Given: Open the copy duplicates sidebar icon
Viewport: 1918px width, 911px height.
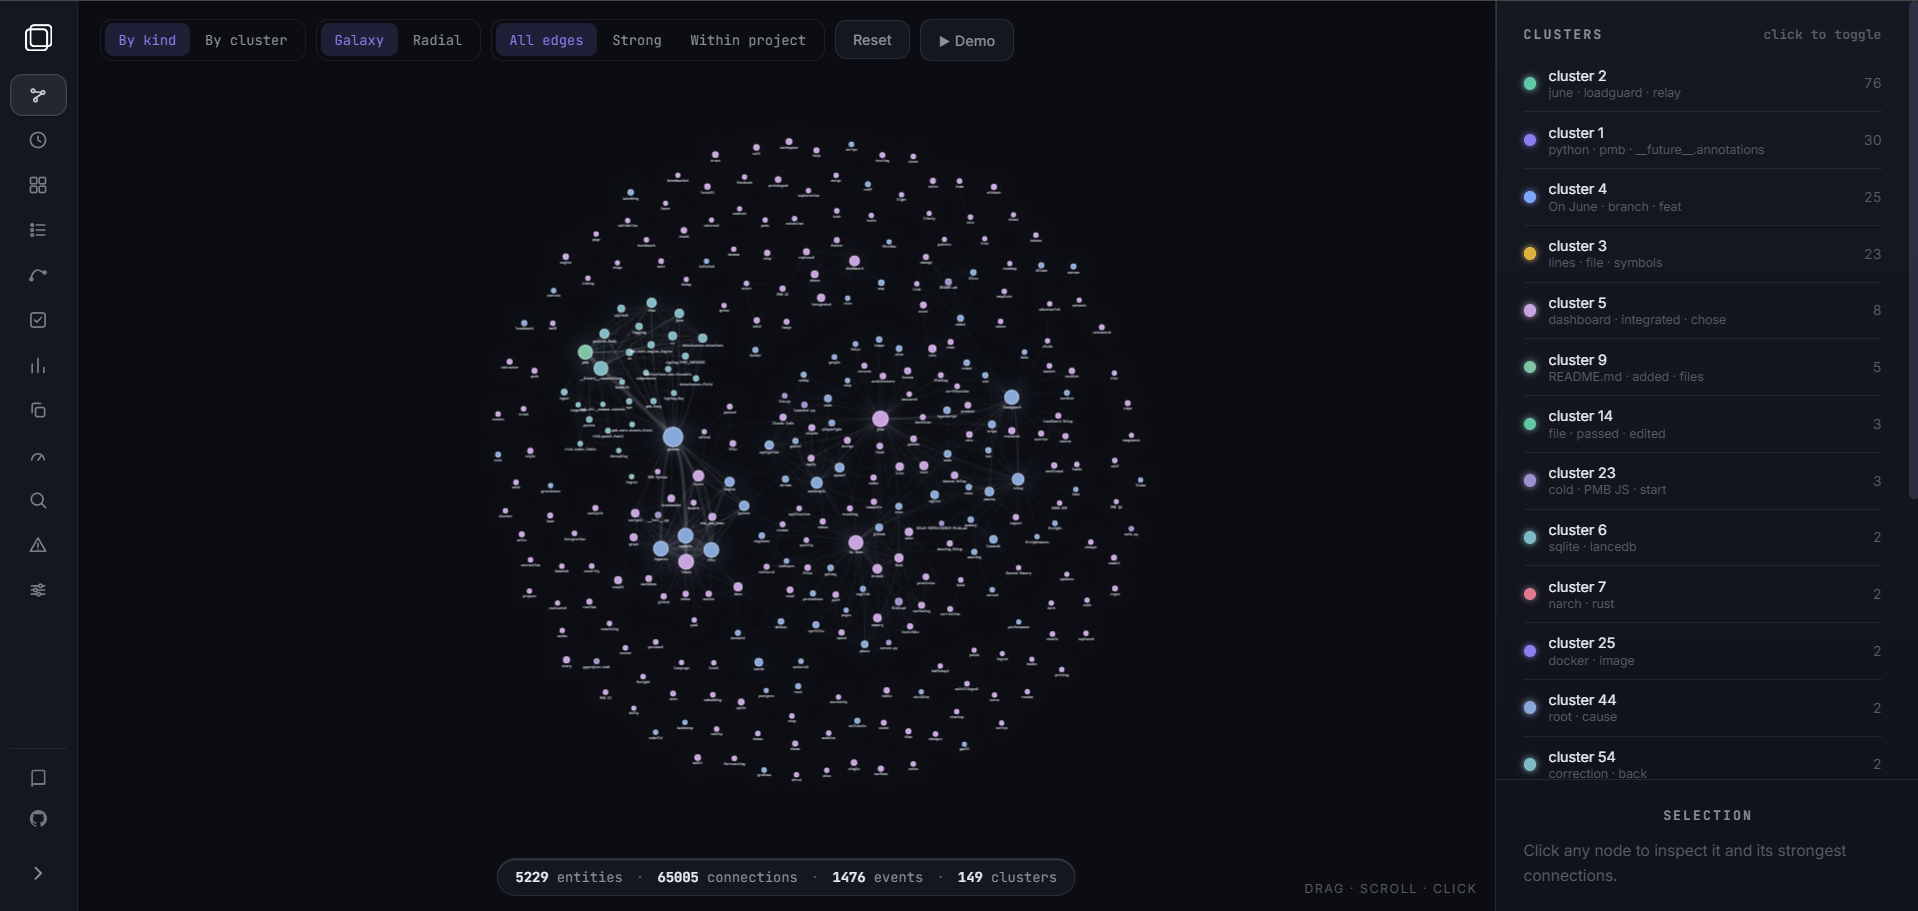Looking at the screenshot, I should [x=38, y=410].
